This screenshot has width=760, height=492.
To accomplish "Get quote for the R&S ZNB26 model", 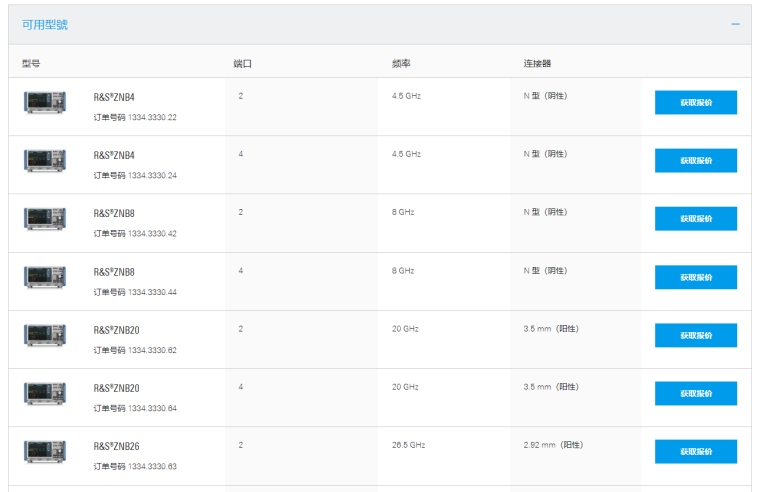I will tap(695, 451).
